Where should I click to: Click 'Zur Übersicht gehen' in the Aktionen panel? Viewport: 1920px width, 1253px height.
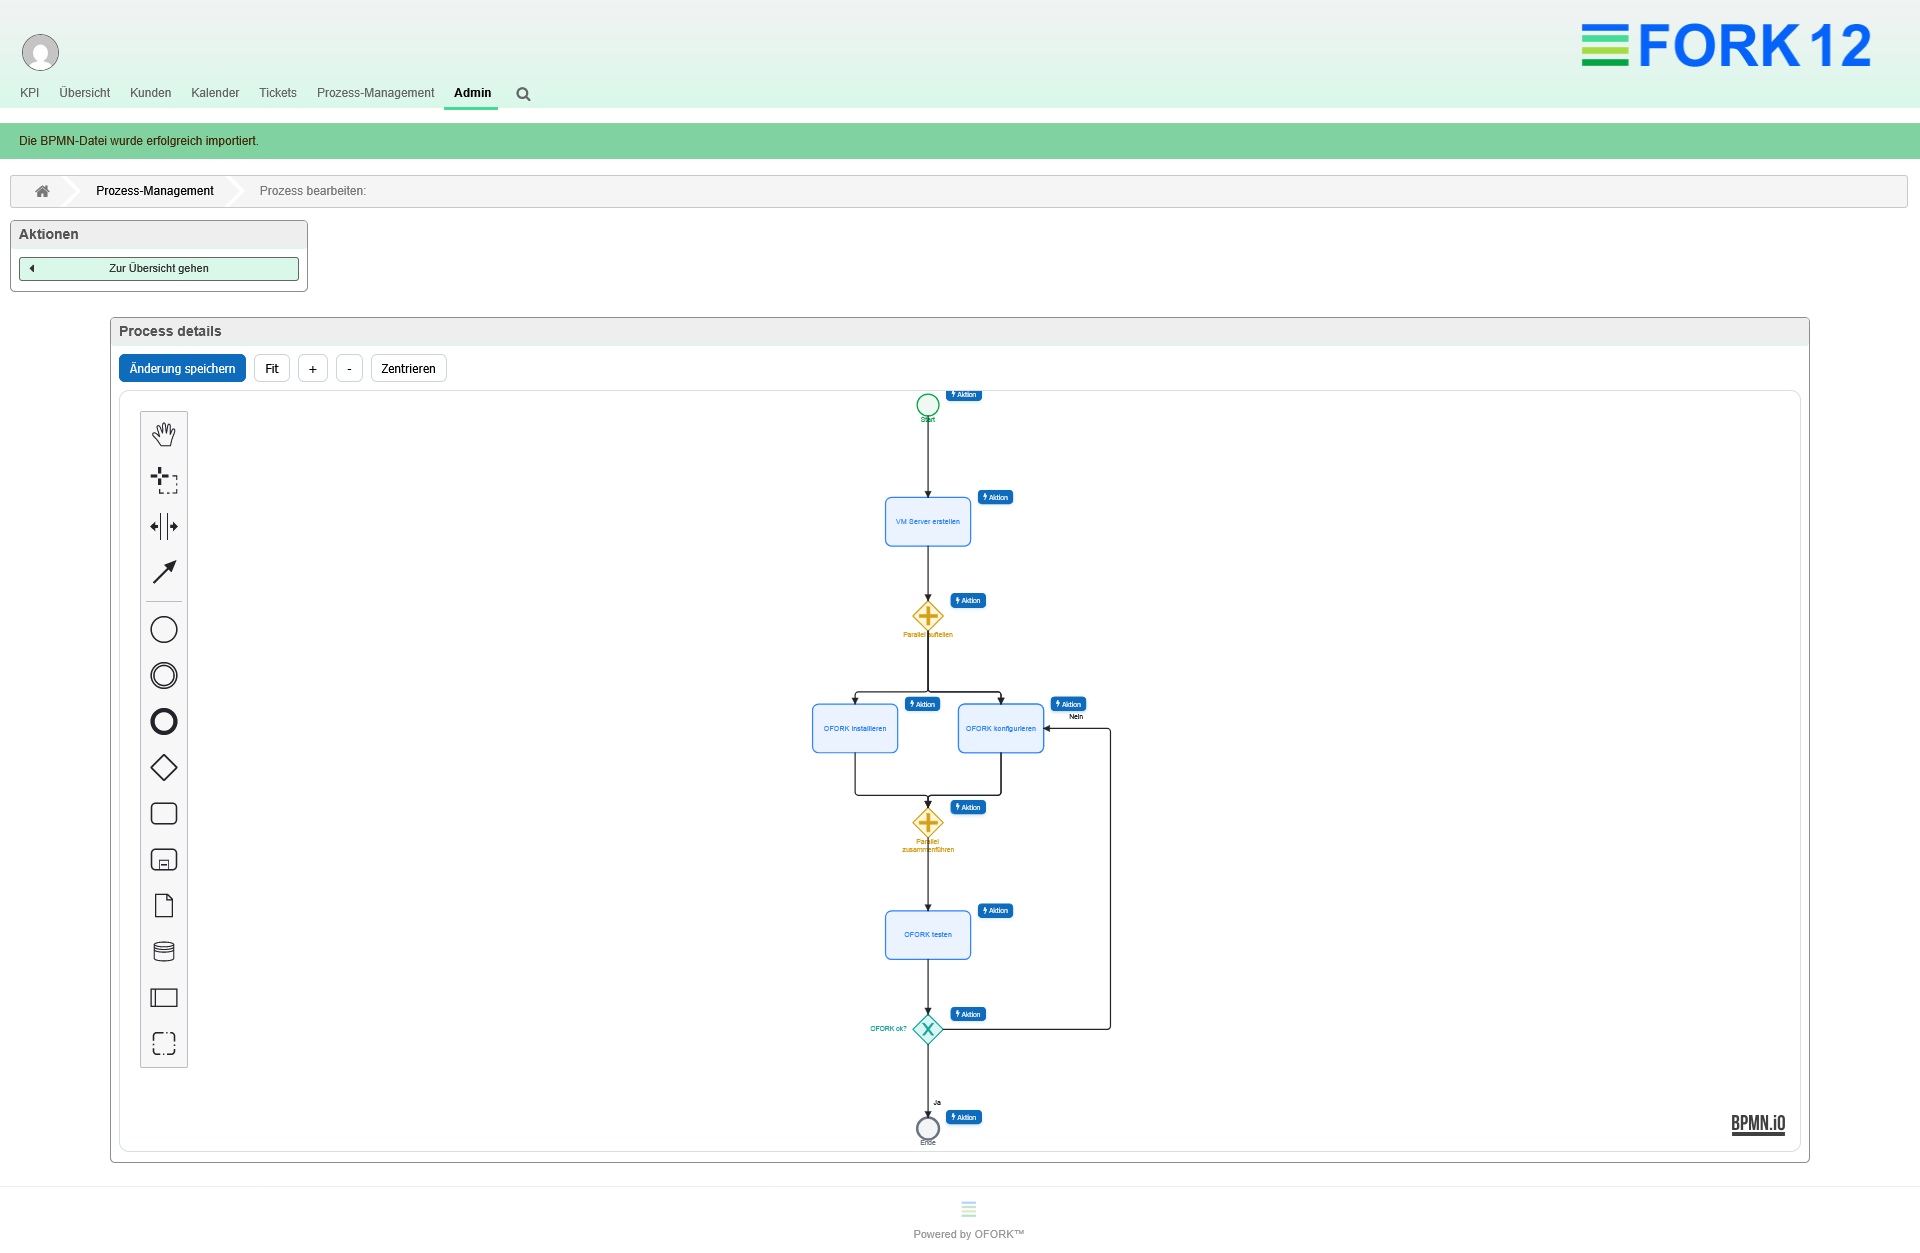point(158,268)
